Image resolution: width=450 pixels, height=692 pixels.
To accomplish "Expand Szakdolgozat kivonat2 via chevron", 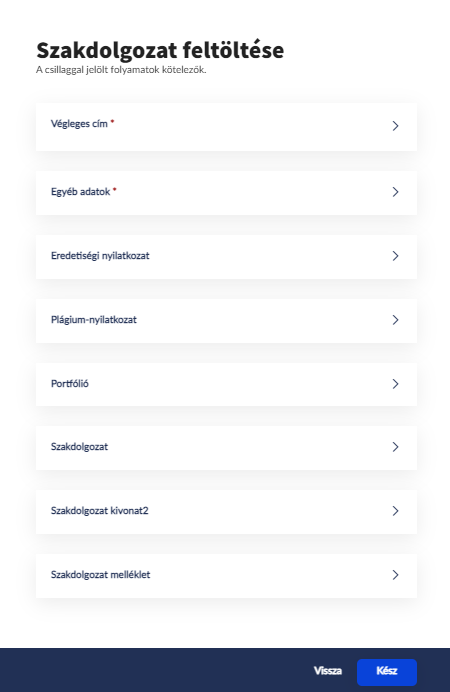I will tap(395, 511).
